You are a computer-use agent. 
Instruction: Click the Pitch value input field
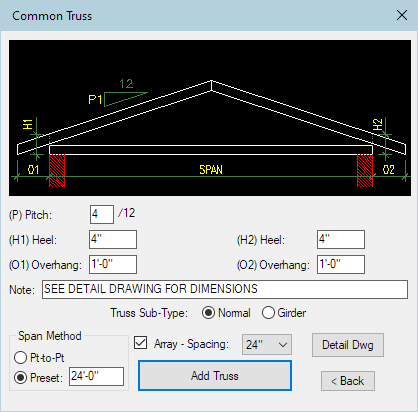pos(102,214)
